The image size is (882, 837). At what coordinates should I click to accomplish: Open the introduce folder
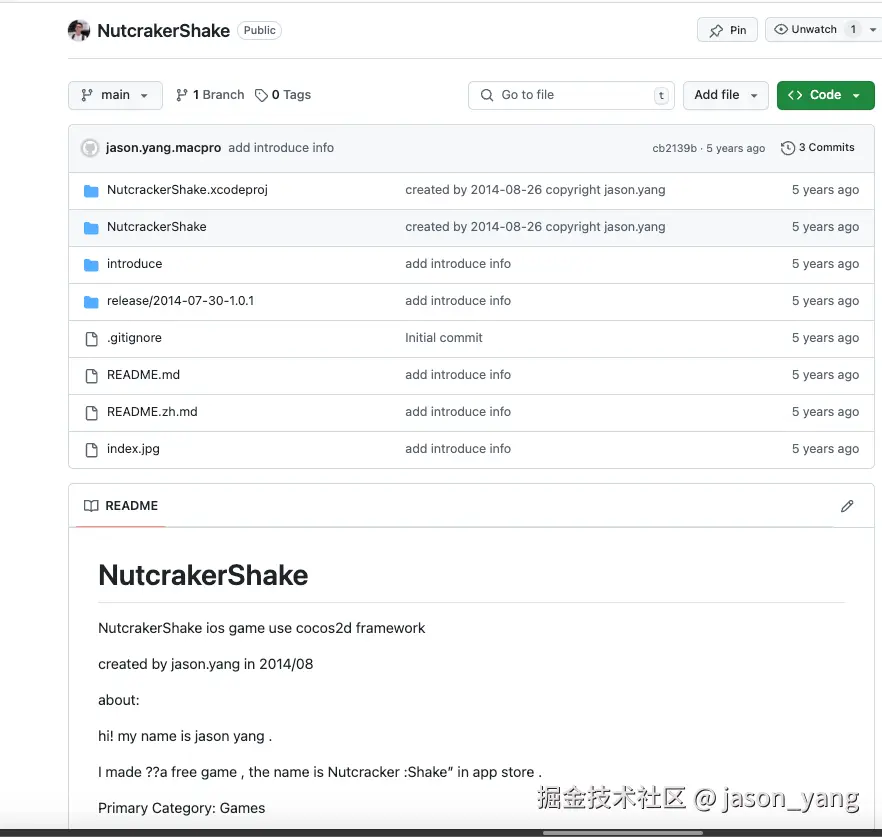coord(134,264)
